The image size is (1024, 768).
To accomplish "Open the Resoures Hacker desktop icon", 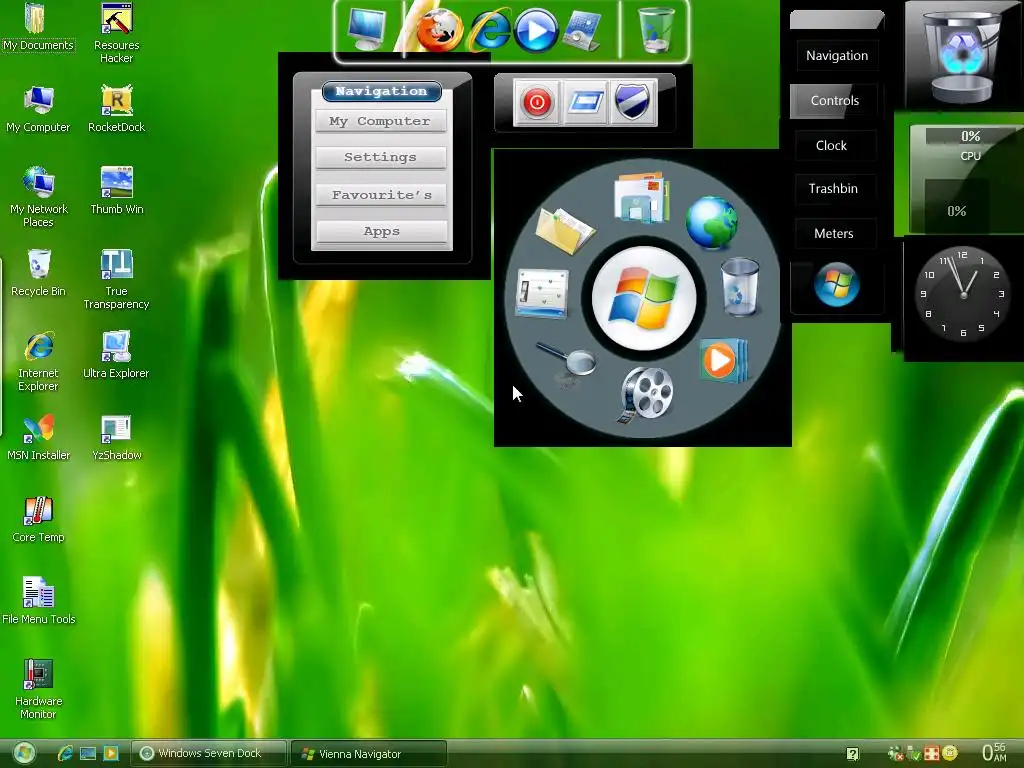I will 116,33.
